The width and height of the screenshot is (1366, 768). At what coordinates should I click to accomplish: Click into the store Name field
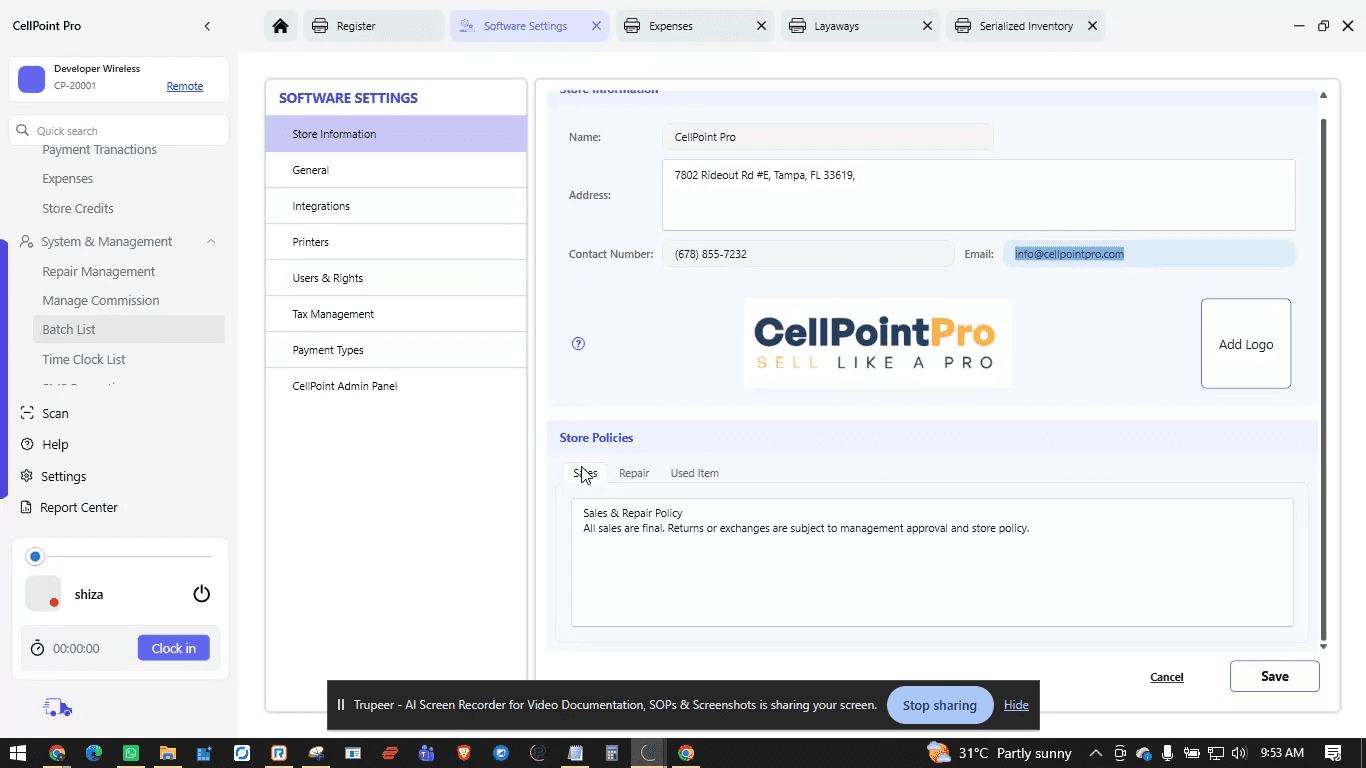point(828,137)
